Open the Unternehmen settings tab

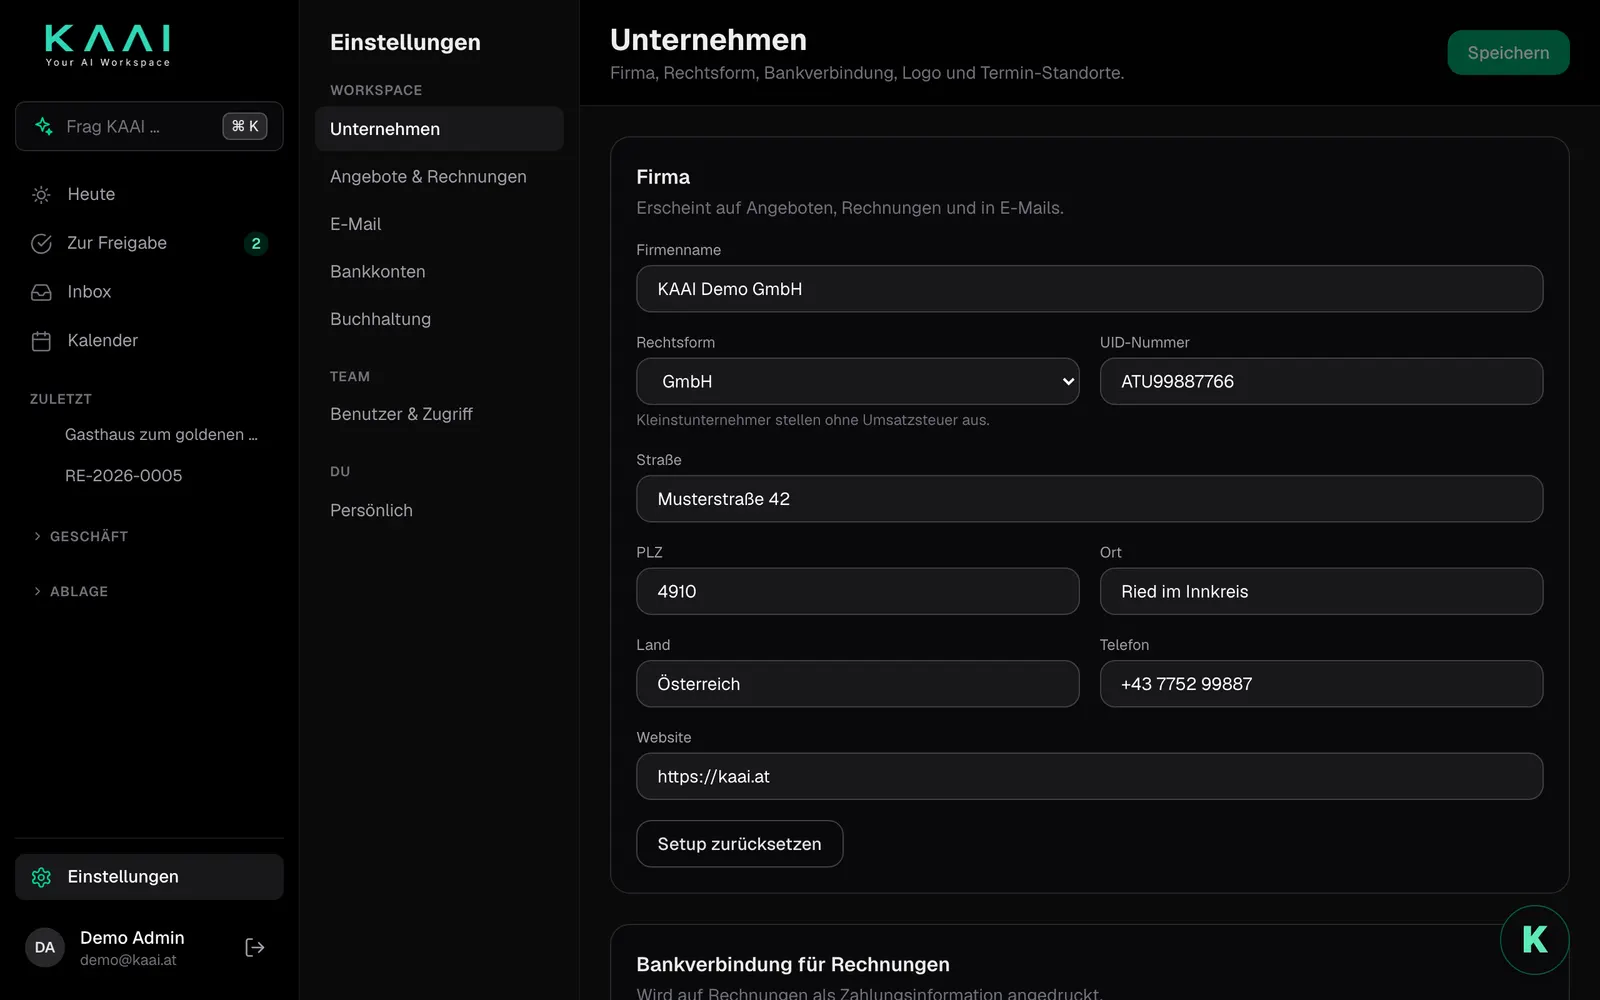(x=439, y=129)
